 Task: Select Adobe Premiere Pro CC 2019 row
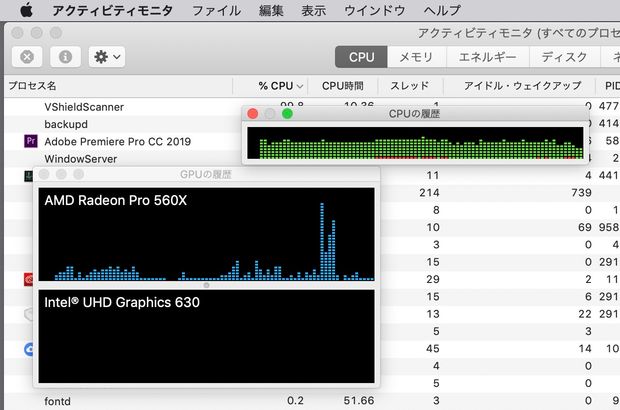123,142
